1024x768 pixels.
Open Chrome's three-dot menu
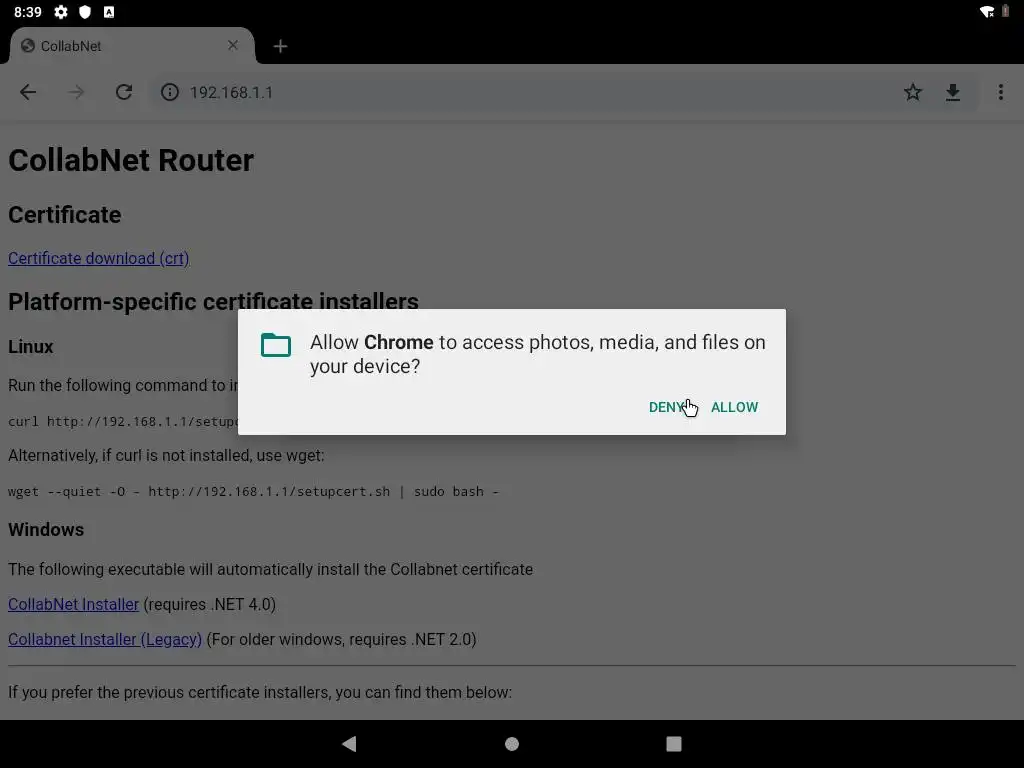click(x=1000, y=92)
